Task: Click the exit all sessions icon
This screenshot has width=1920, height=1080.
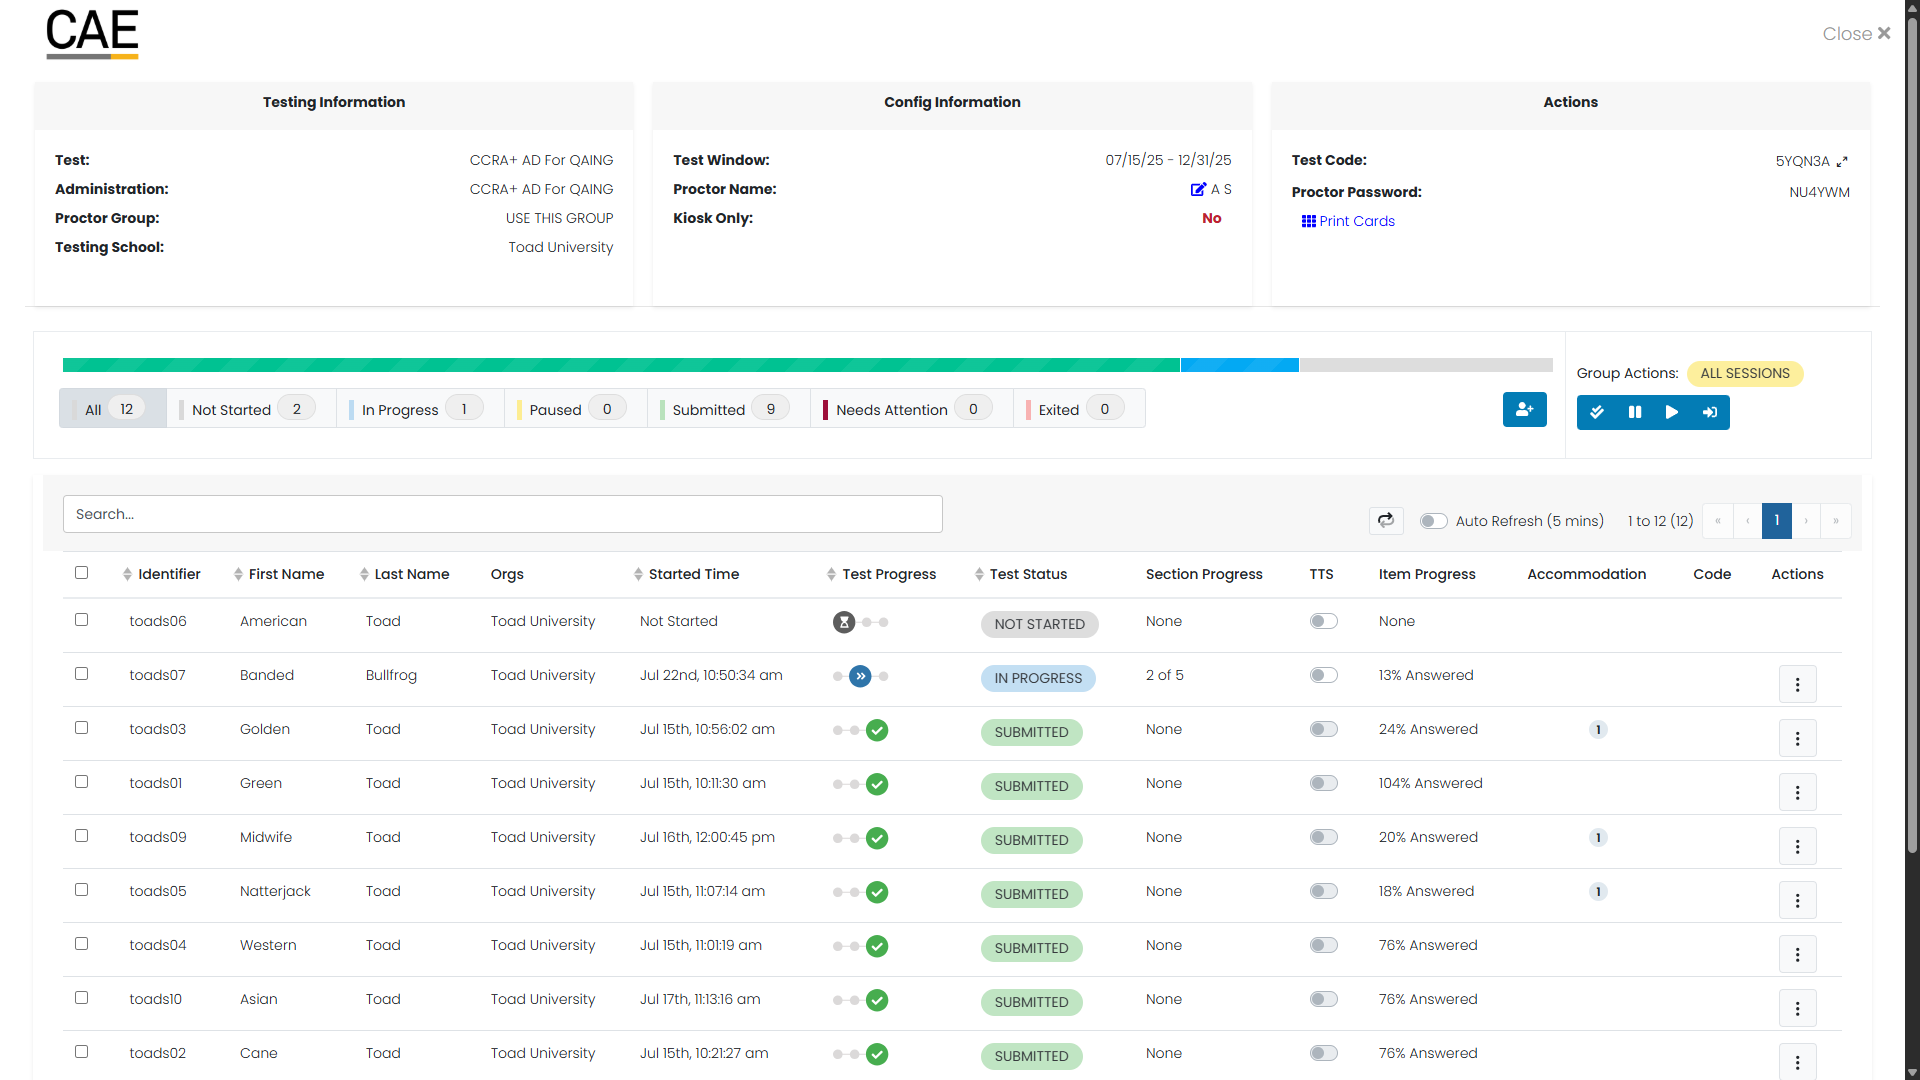Action: point(1710,412)
